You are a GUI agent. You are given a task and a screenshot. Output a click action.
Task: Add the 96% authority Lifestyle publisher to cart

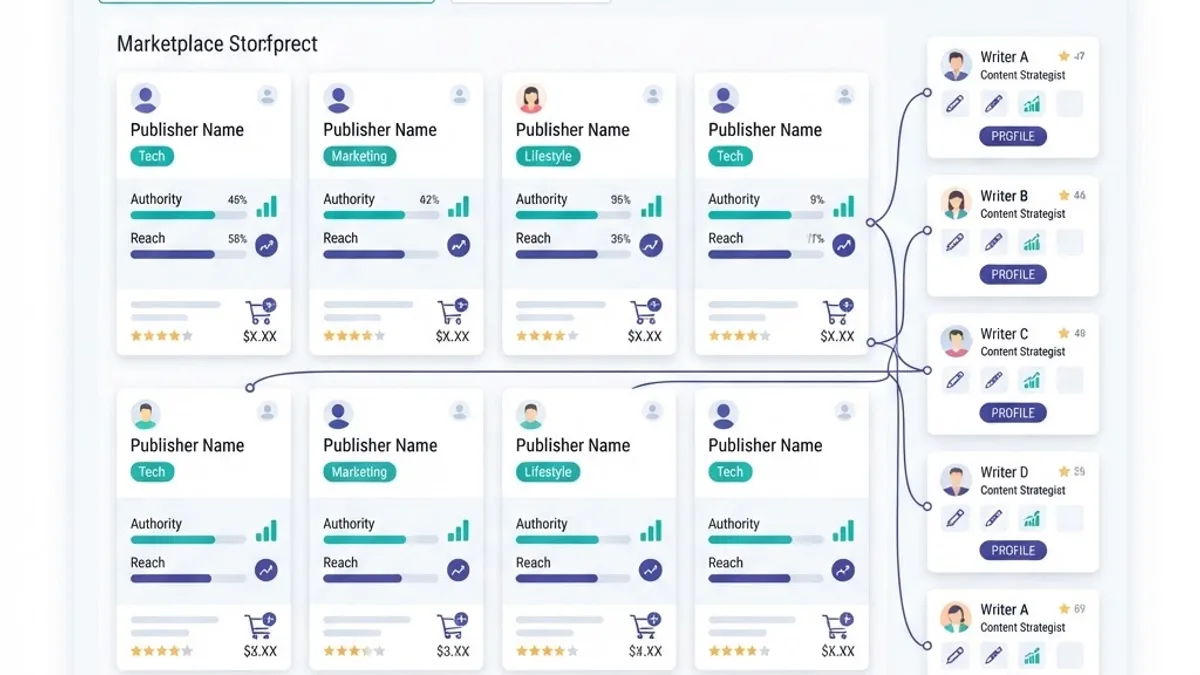click(646, 312)
